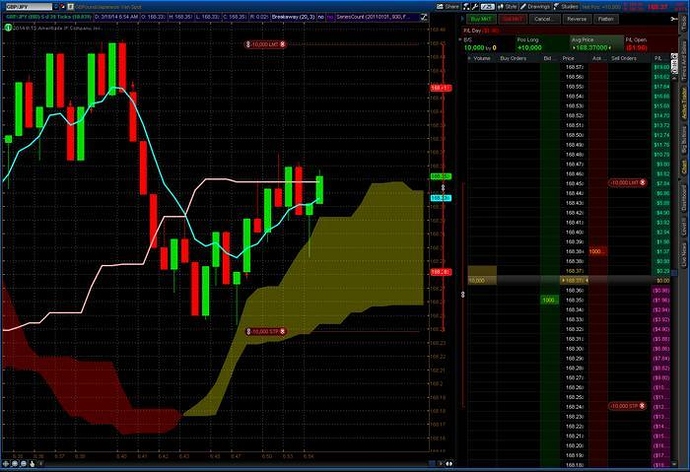
Task: Select the Chart side tab
Action: tap(684, 166)
